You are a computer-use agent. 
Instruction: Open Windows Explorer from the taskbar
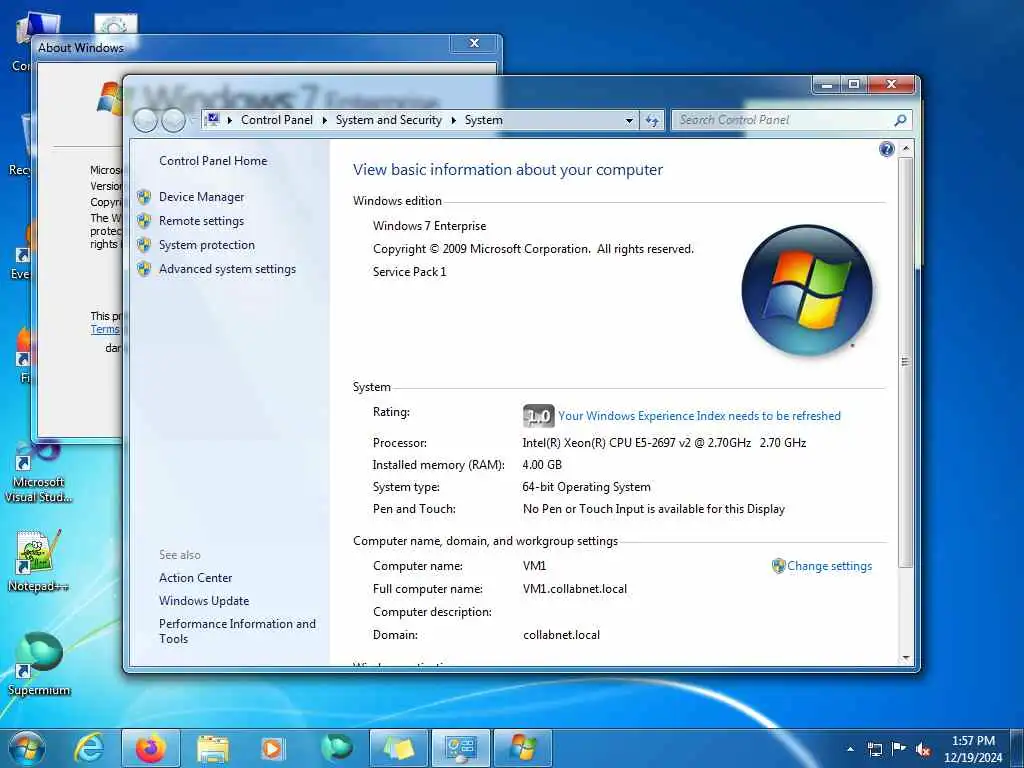[212, 749]
